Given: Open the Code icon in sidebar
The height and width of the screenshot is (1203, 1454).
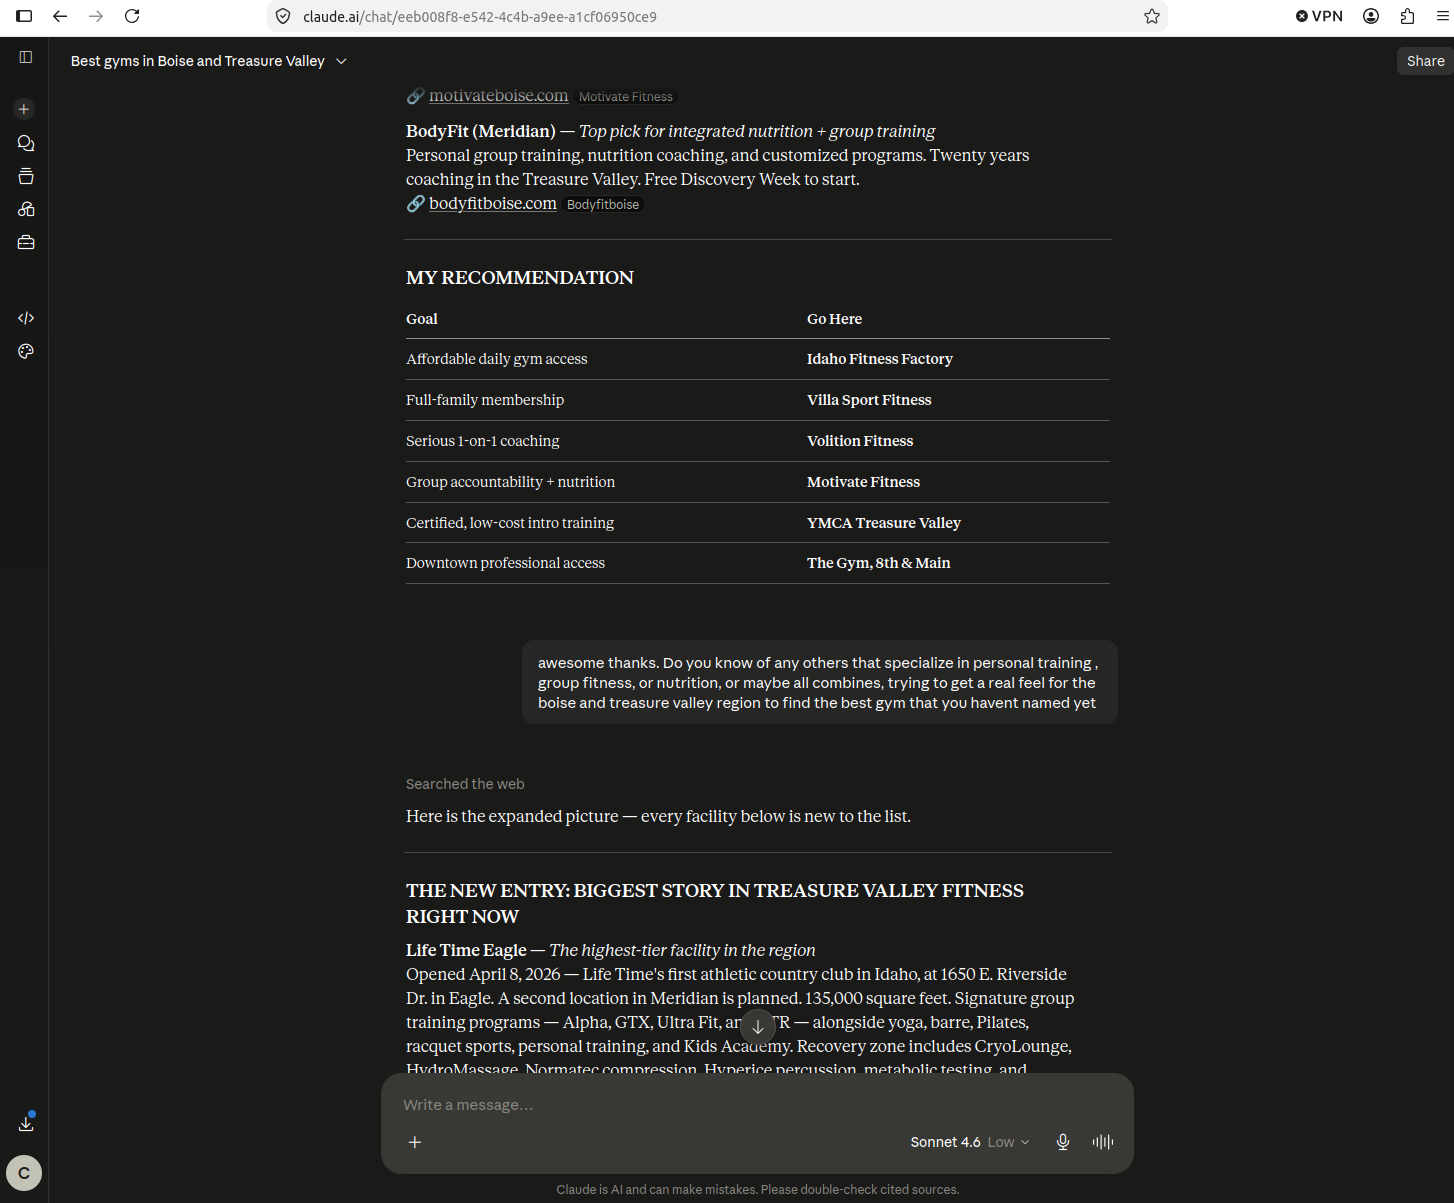Looking at the screenshot, I should (26, 318).
